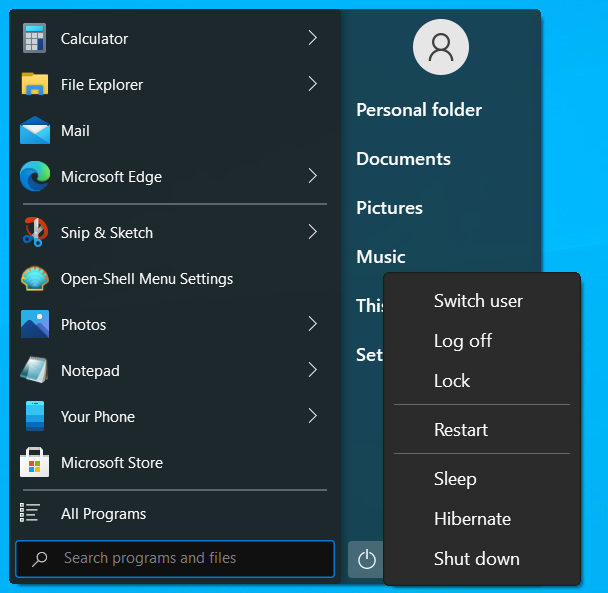Click the Snip & Sketch text label

tap(107, 233)
